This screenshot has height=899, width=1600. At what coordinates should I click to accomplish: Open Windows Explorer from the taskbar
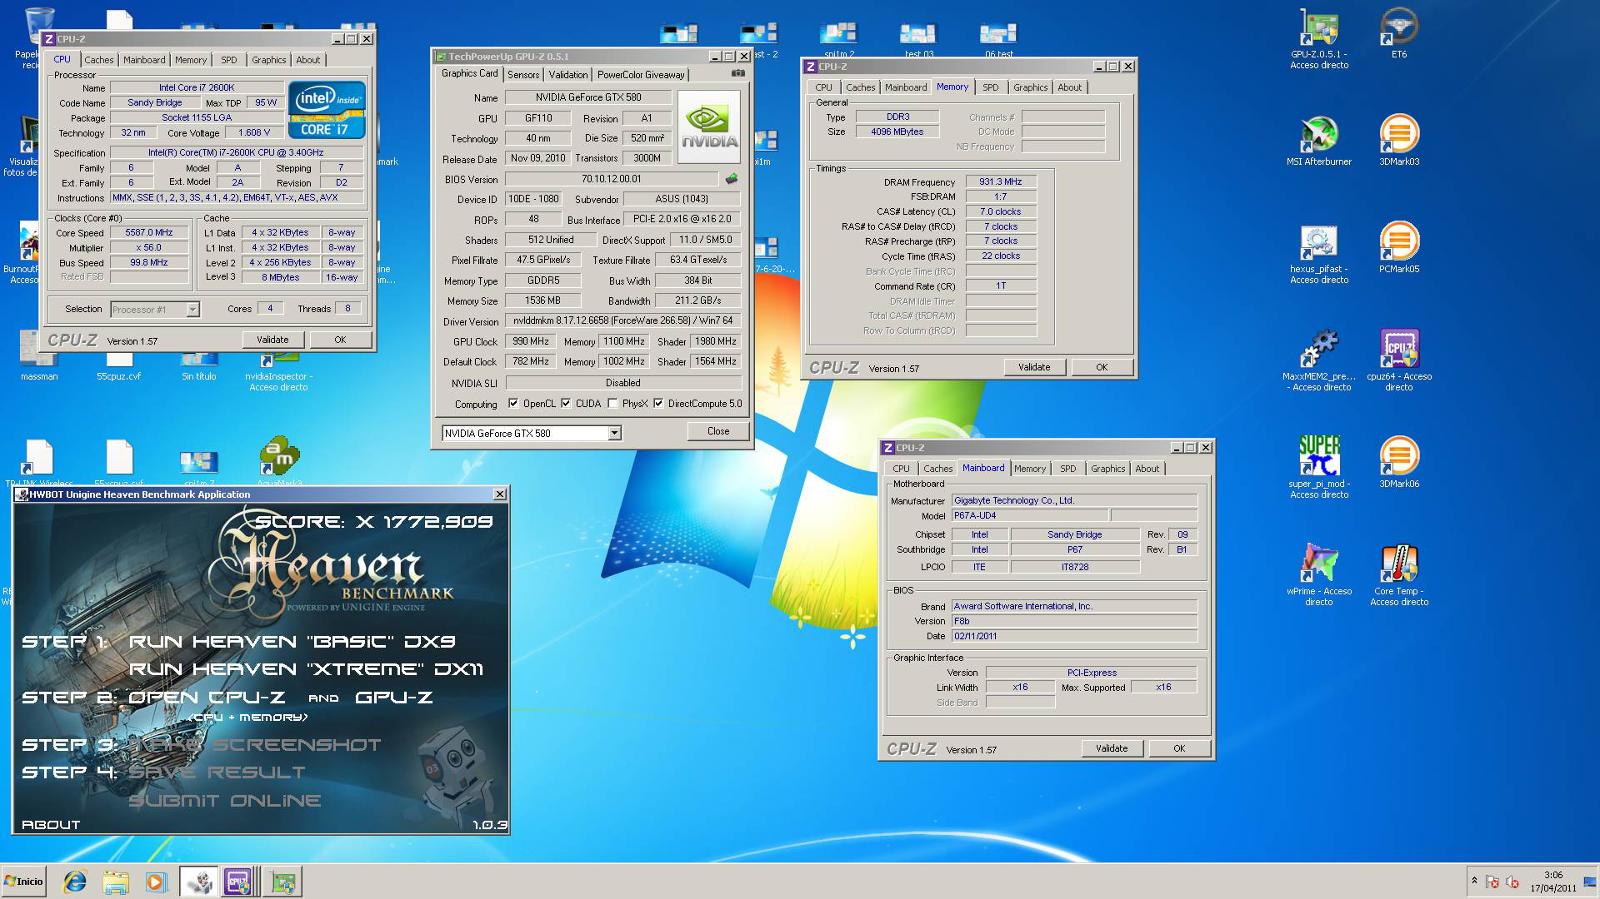(115, 882)
